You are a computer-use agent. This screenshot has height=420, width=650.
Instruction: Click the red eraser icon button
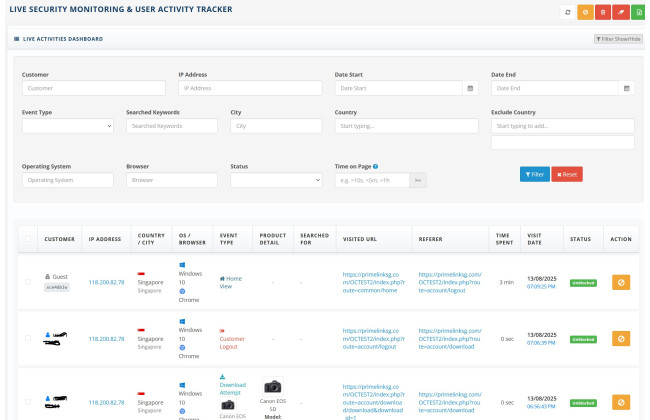pos(621,12)
